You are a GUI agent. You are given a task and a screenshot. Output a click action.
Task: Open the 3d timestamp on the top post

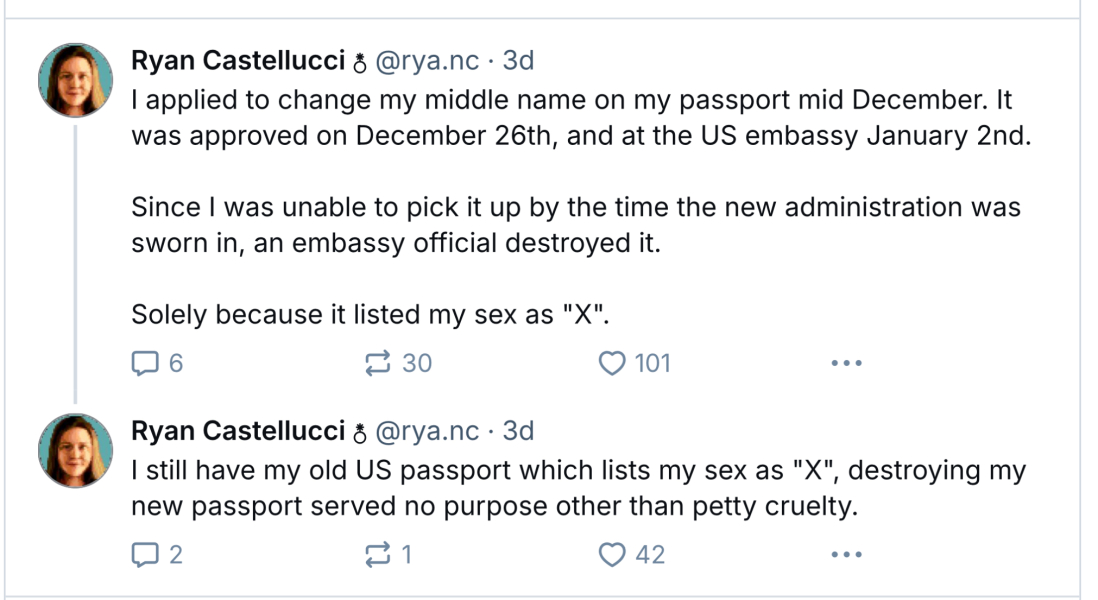(x=518, y=61)
